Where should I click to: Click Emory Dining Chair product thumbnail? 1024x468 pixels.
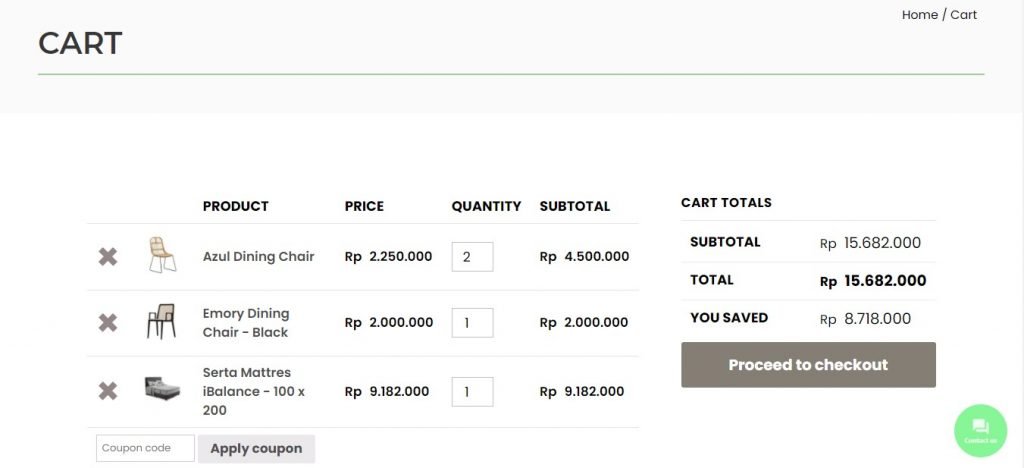click(x=161, y=322)
